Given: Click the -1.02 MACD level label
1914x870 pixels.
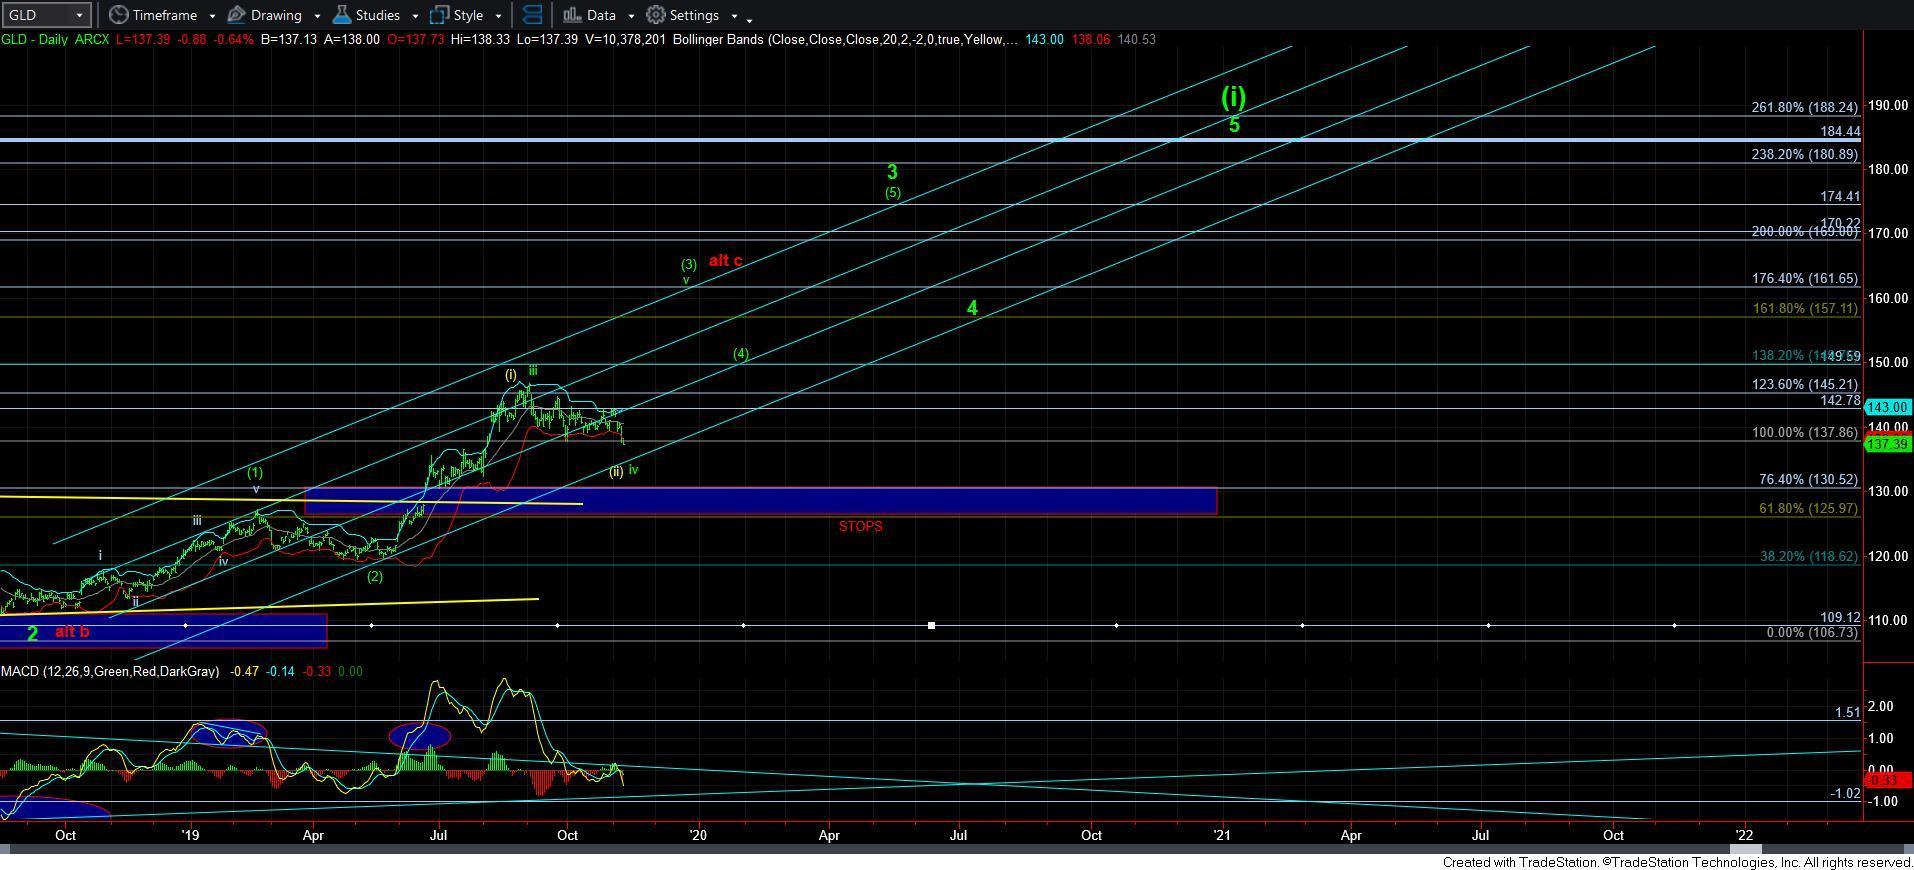Looking at the screenshot, I should [1845, 793].
